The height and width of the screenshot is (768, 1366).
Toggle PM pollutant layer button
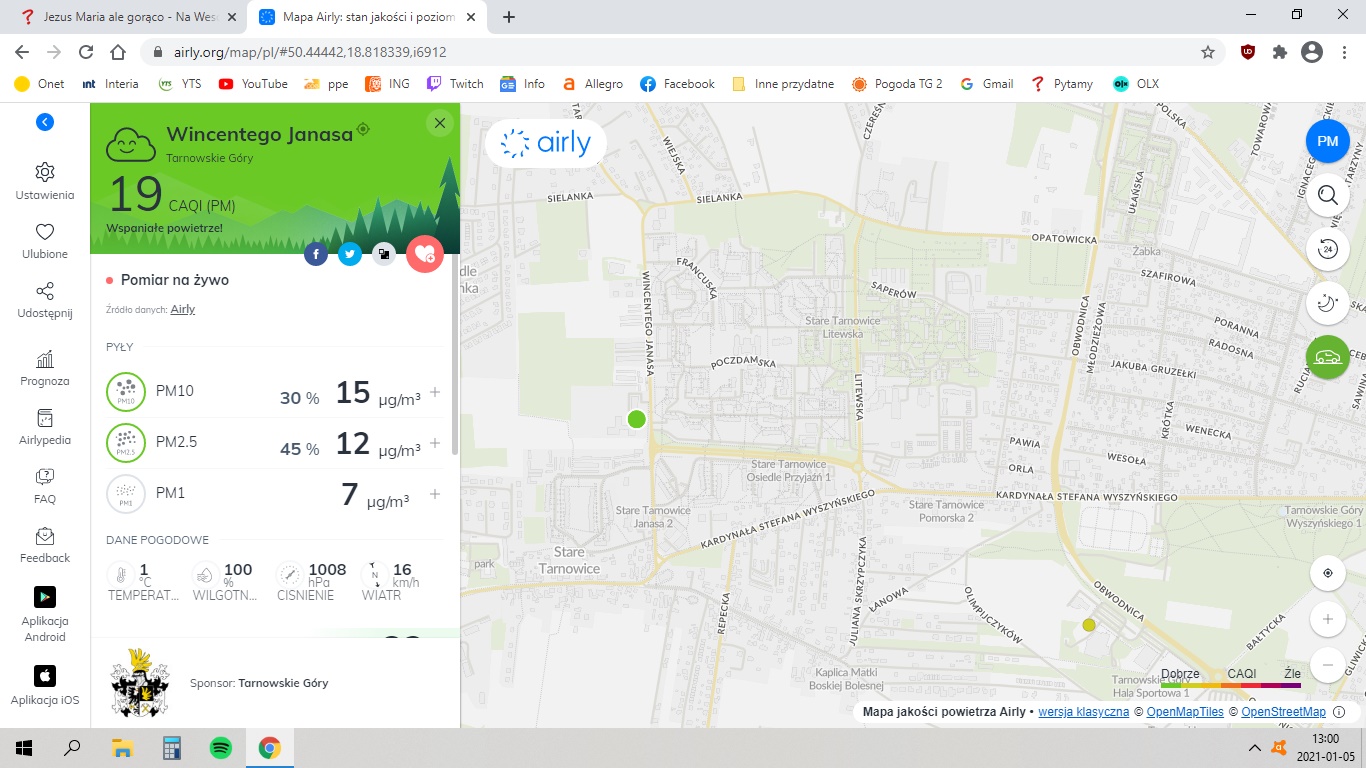coord(1327,141)
